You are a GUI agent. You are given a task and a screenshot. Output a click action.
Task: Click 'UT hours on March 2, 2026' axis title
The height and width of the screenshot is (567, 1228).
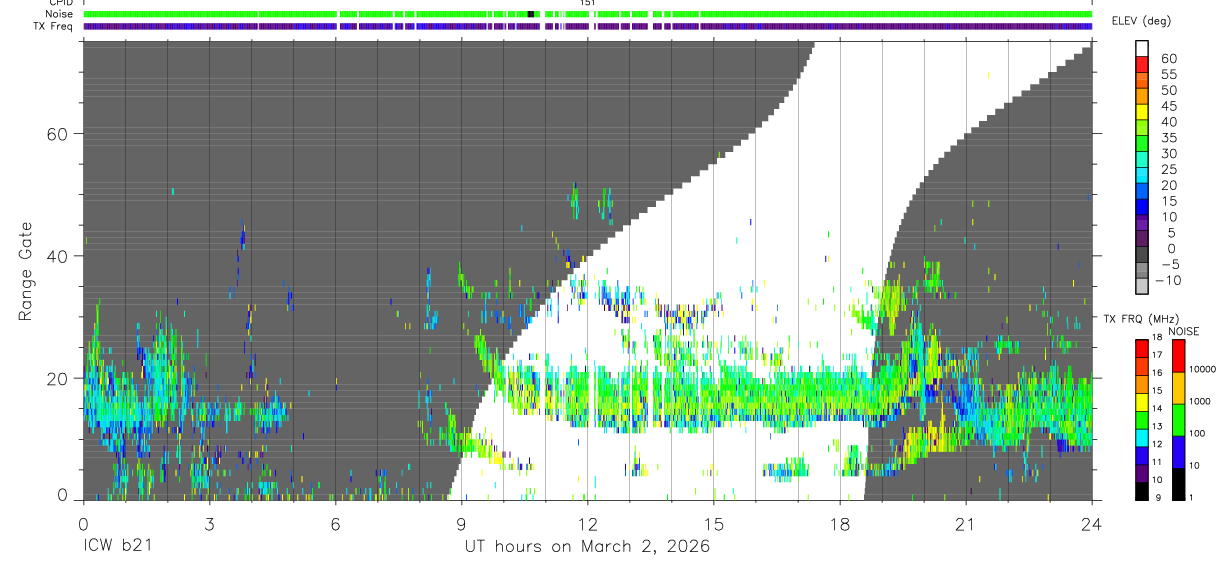coord(587,547)
